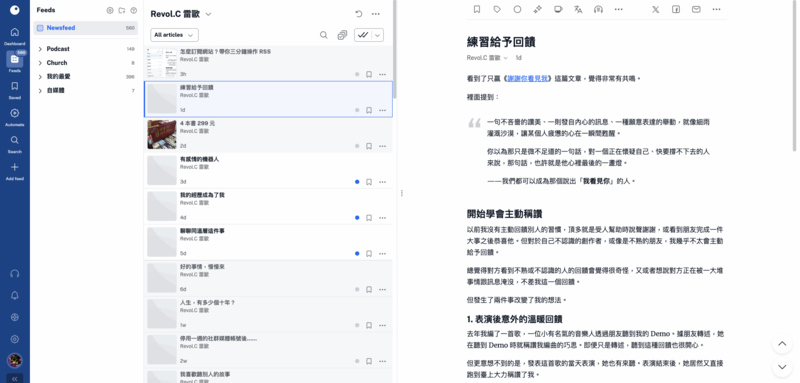Open the more options menu for the feed header
Viewport: 800px width, 383px height.
376,14
